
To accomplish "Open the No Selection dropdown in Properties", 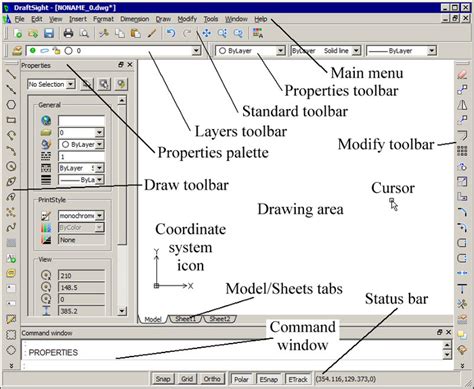I will pos(70,84).
